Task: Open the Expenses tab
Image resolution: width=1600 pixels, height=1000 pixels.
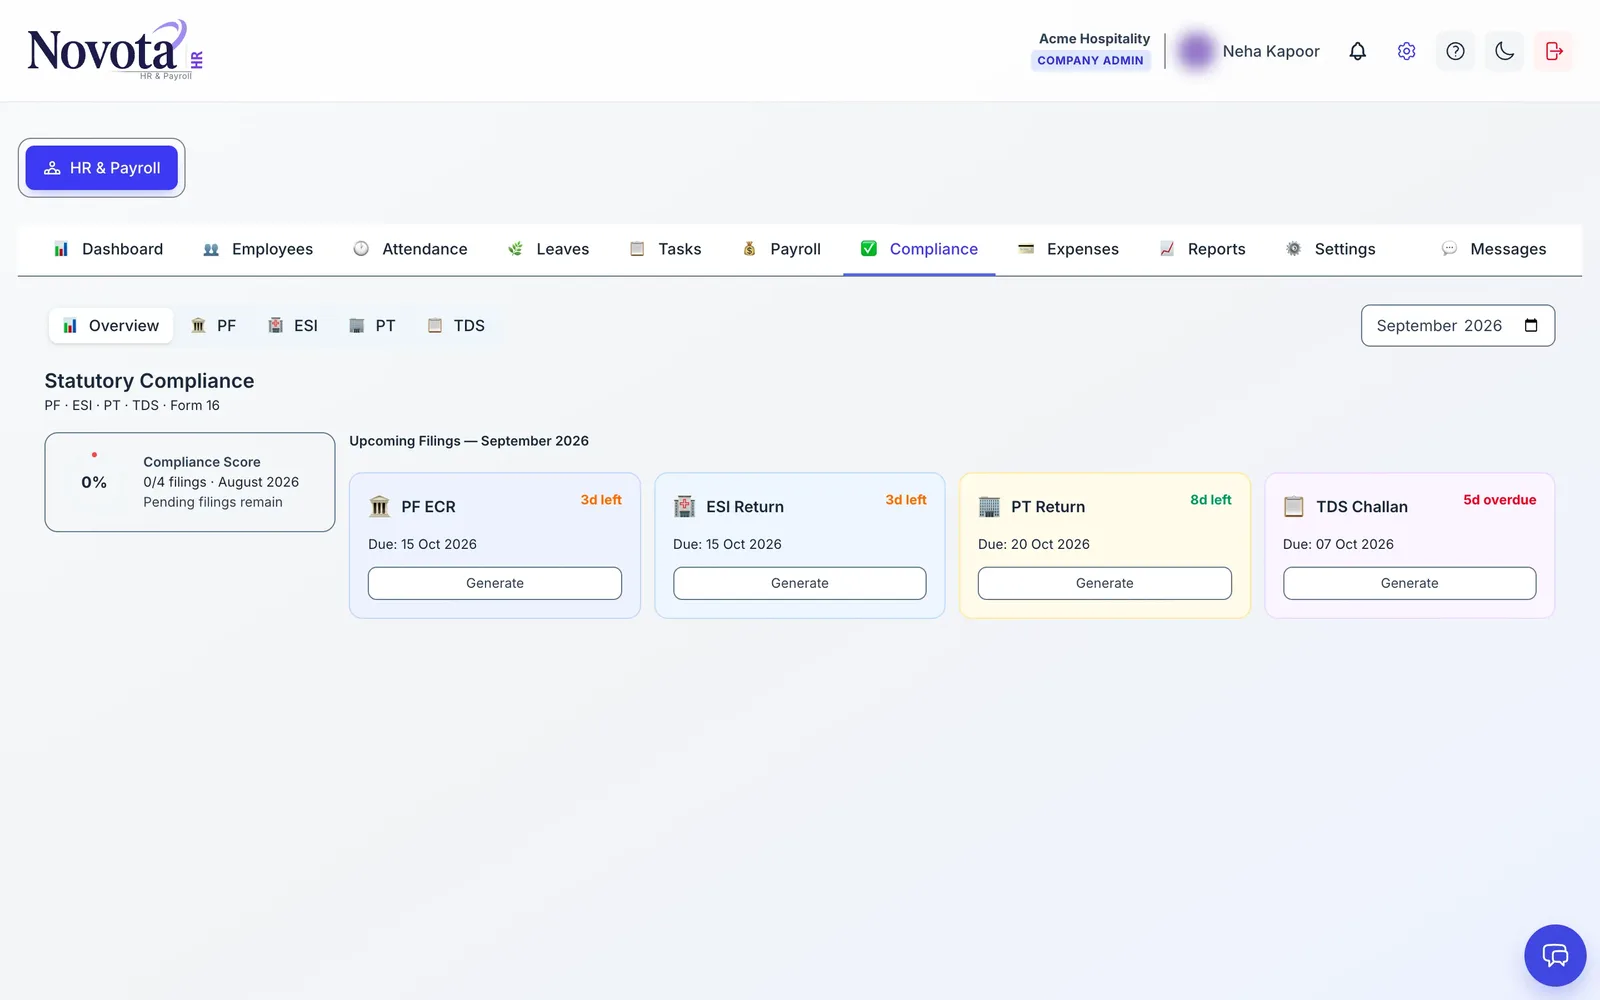Action: (x=1068, y=249)
